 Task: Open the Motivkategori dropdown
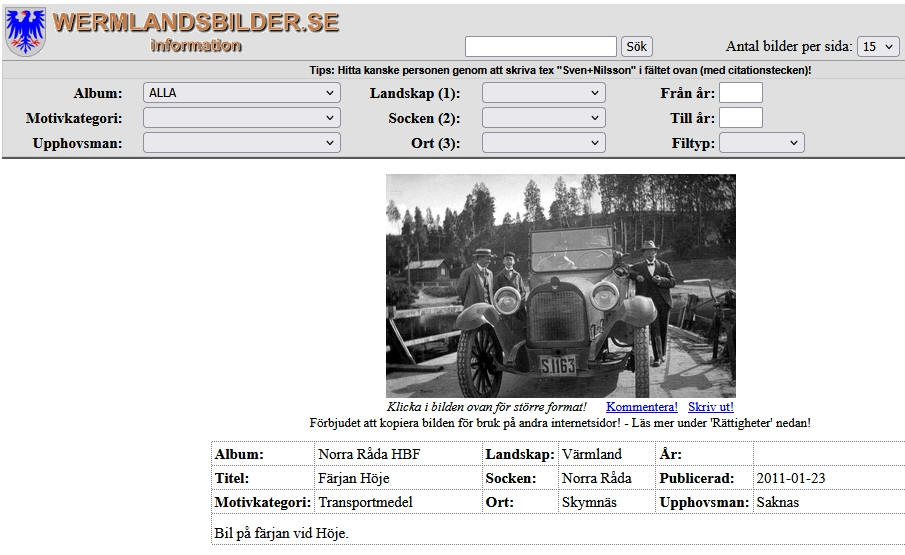coord(241,118)
